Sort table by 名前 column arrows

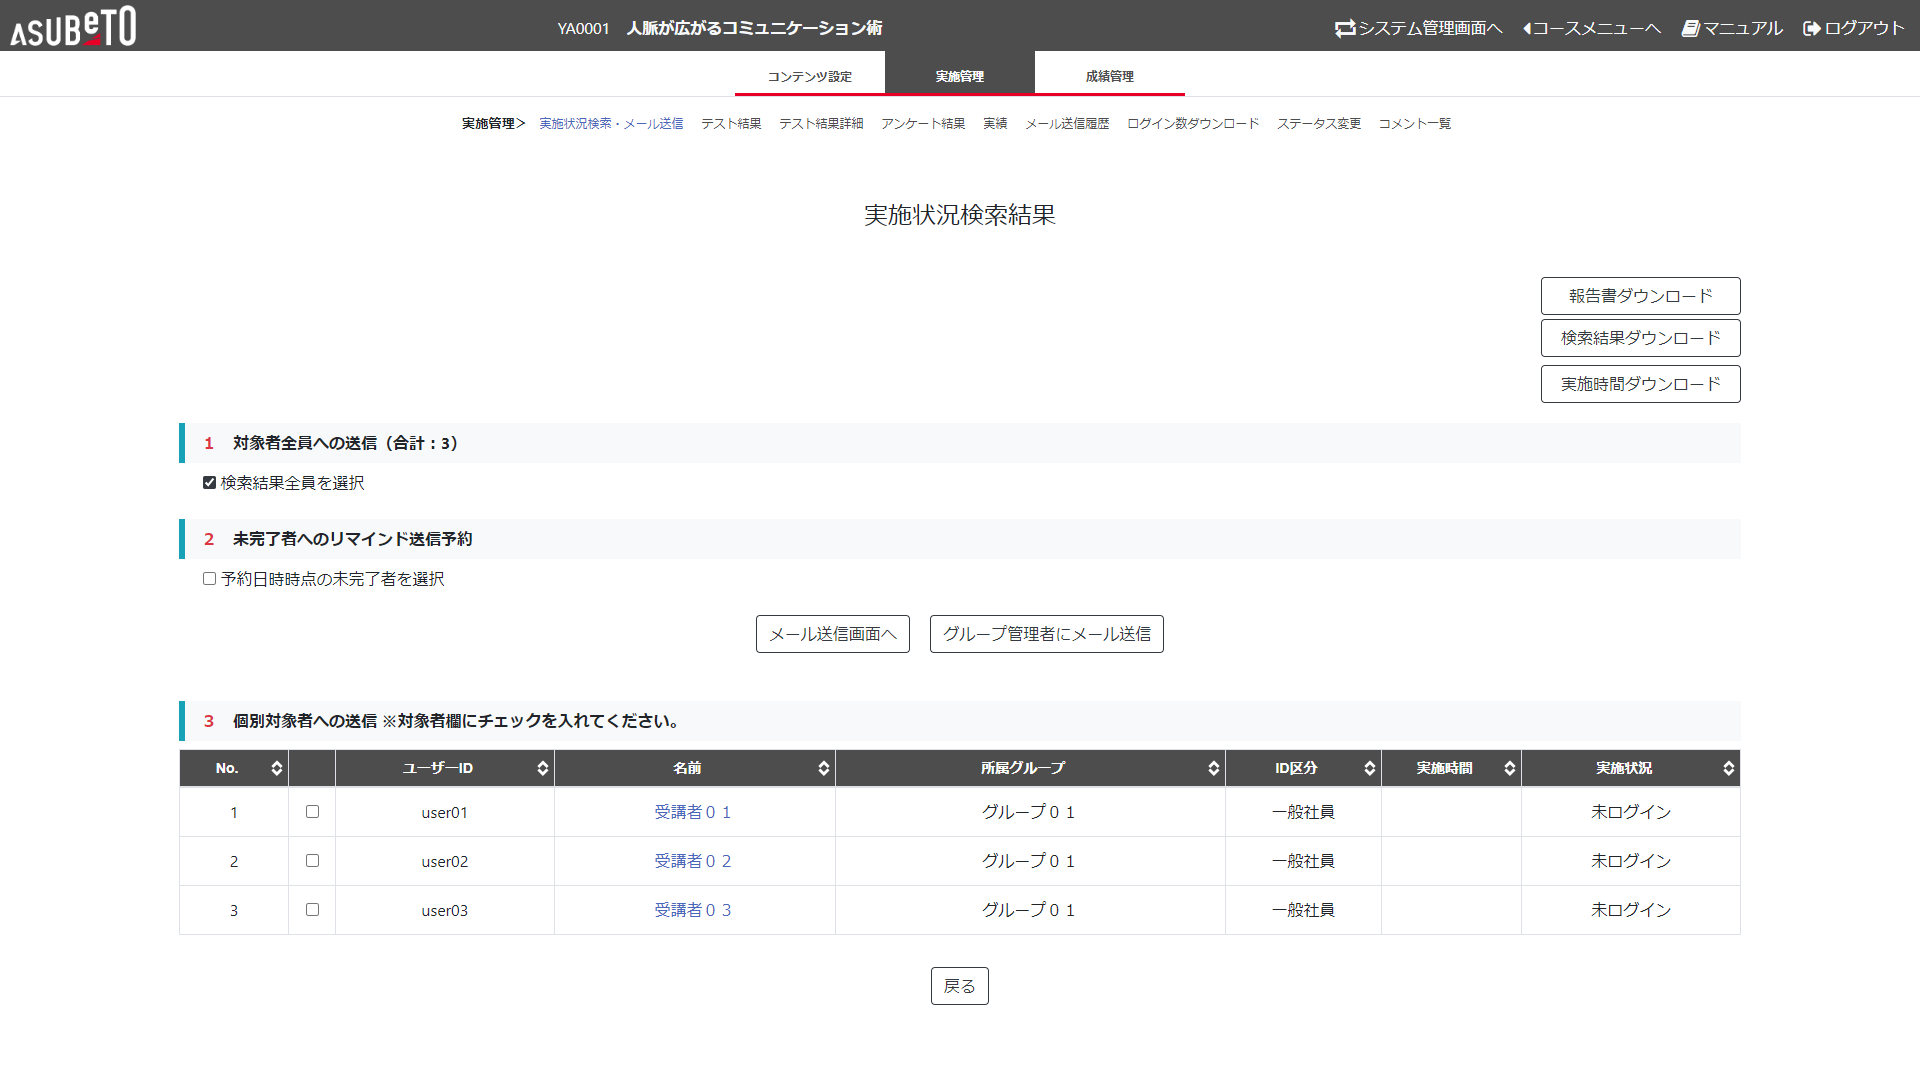pos(823,768)
